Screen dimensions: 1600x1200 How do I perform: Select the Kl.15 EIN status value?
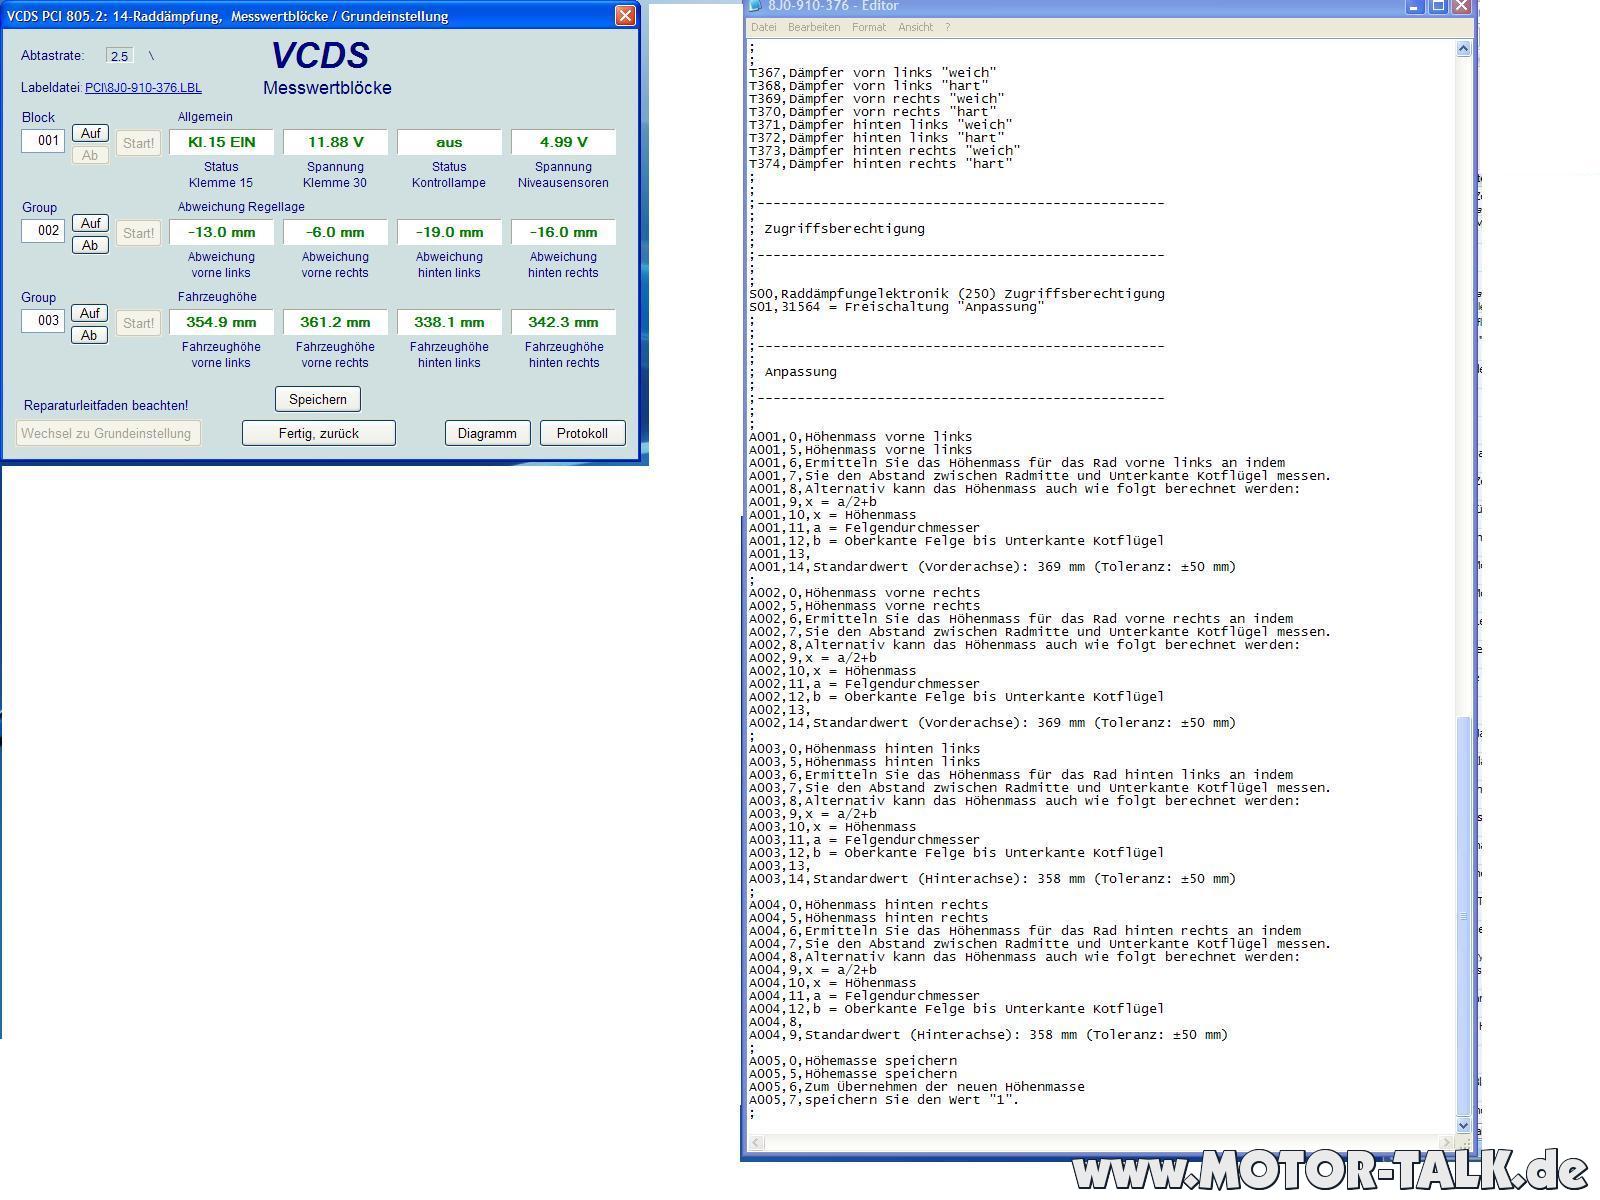(x=221, y=142)
